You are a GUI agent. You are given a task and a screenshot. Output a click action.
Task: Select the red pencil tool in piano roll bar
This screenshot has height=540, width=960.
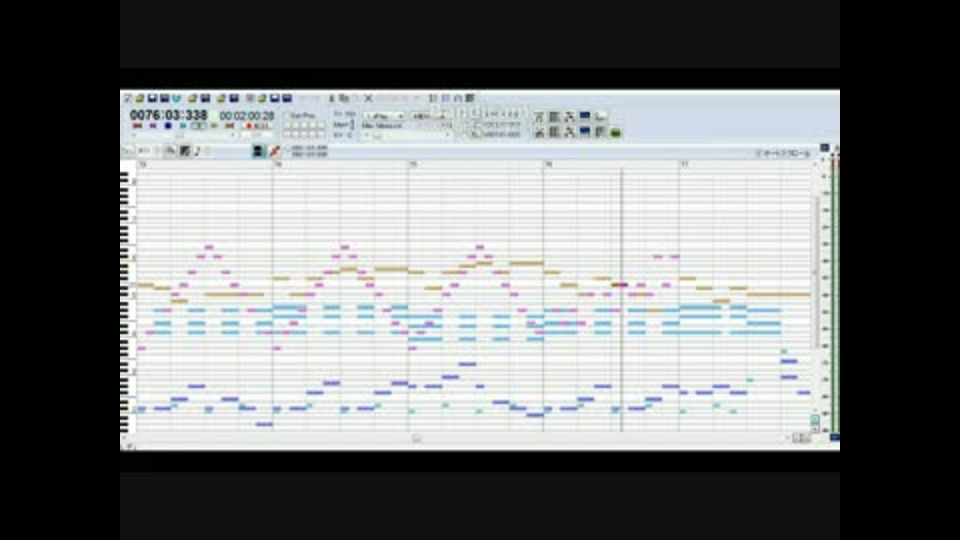(x=274, y=151)
